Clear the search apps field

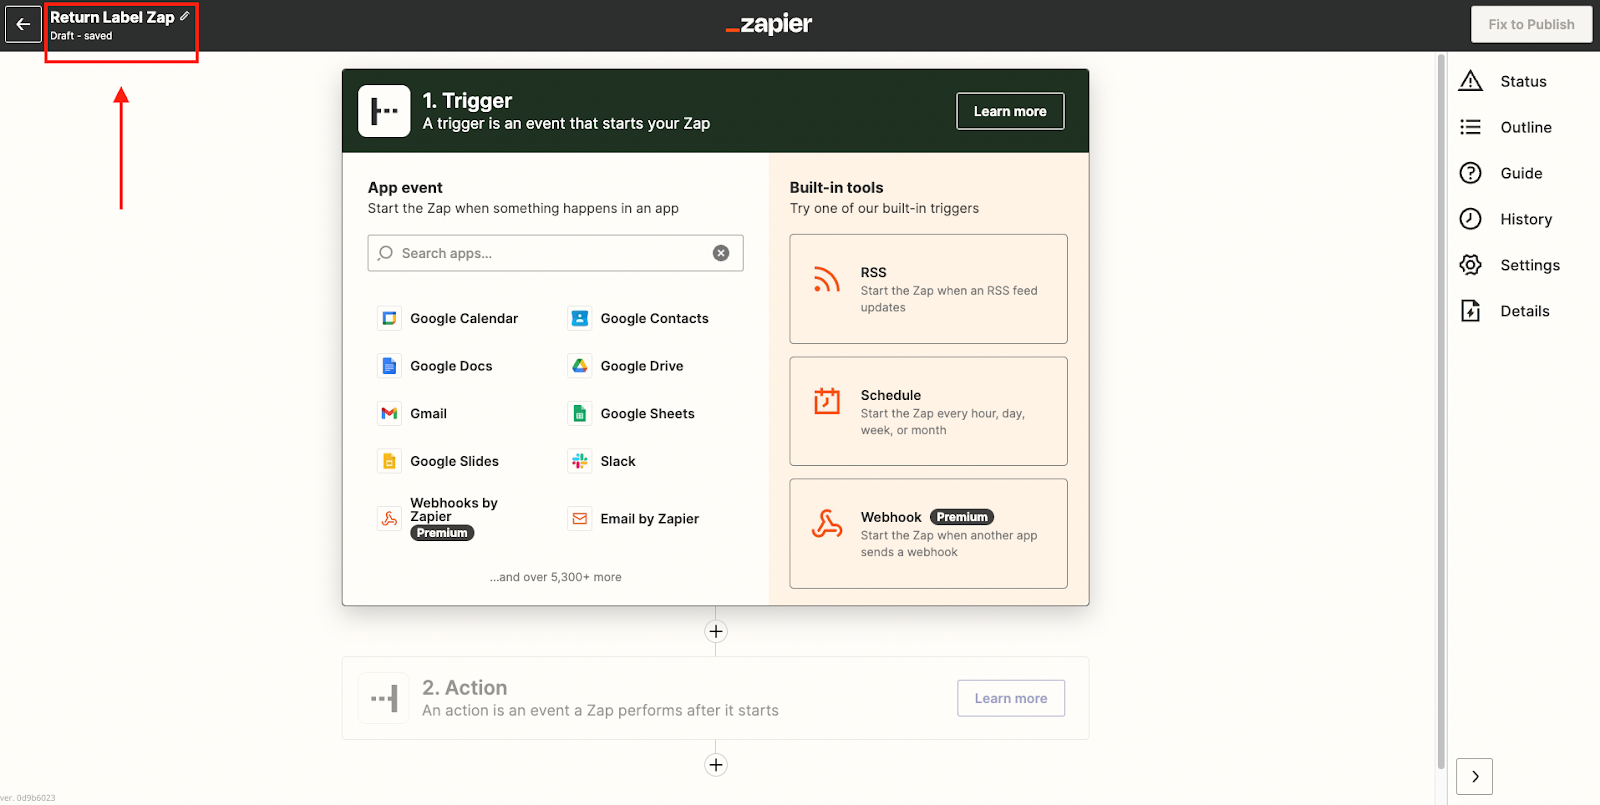tap(721, 253)
